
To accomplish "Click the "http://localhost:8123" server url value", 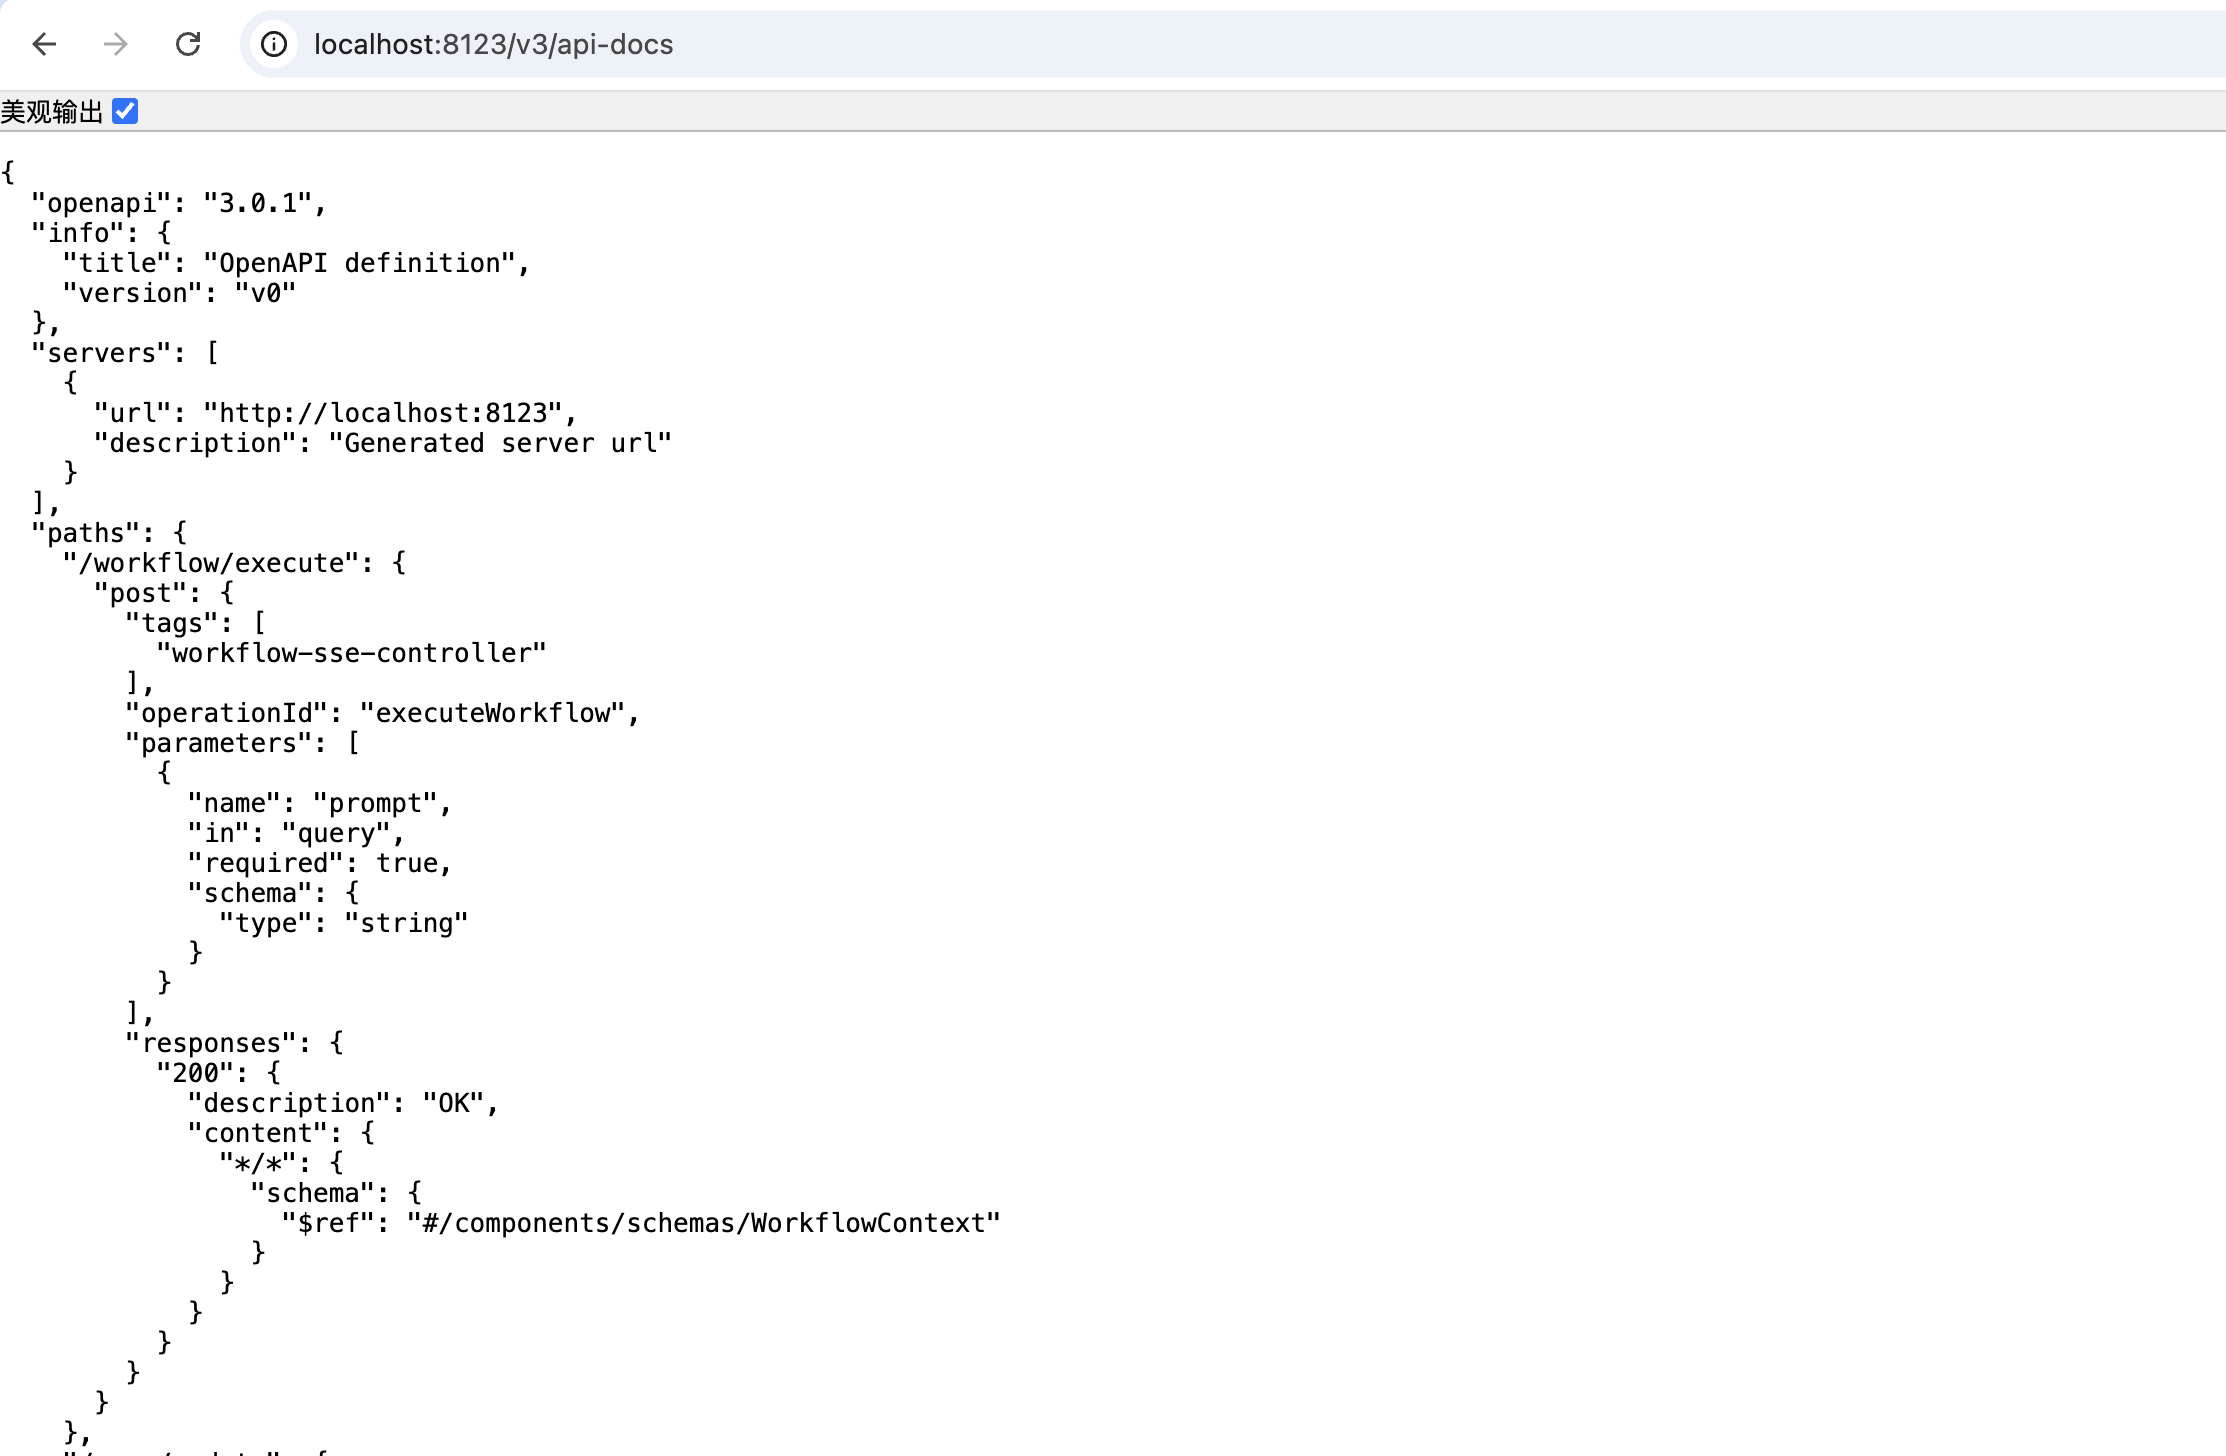I will click(383, 414).
